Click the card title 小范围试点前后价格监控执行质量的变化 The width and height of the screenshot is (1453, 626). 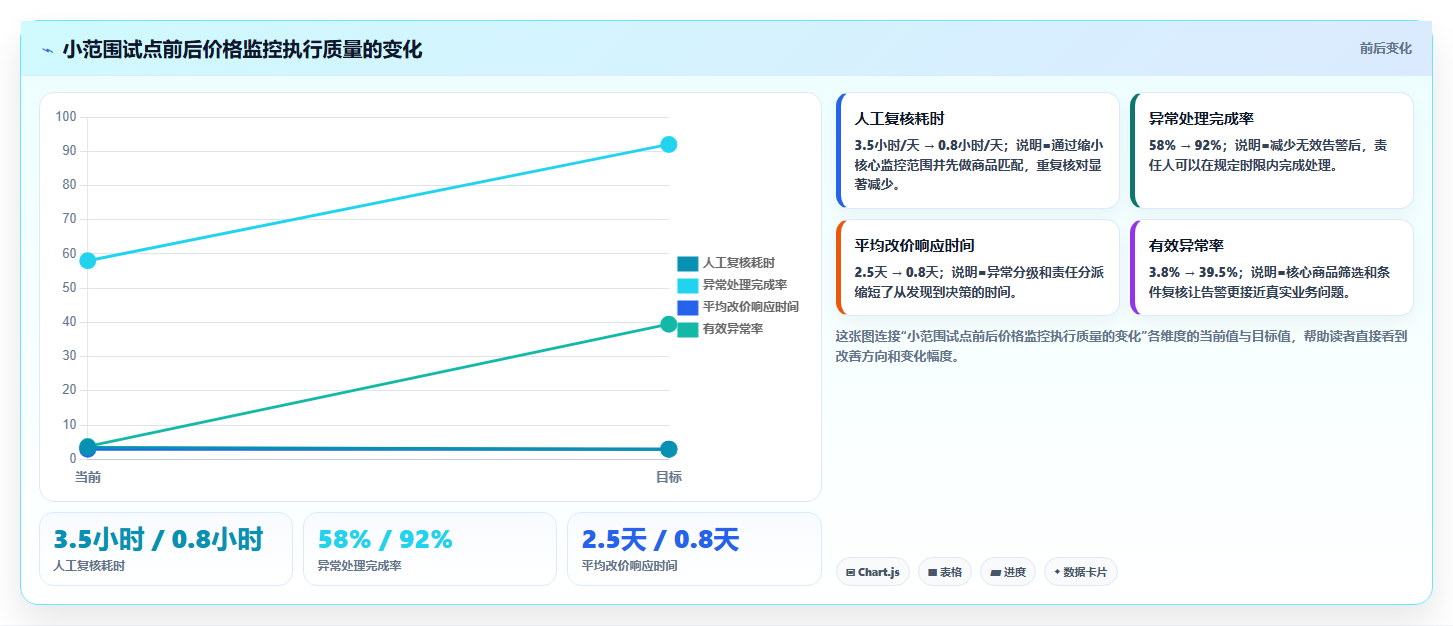tap(242, 49)
